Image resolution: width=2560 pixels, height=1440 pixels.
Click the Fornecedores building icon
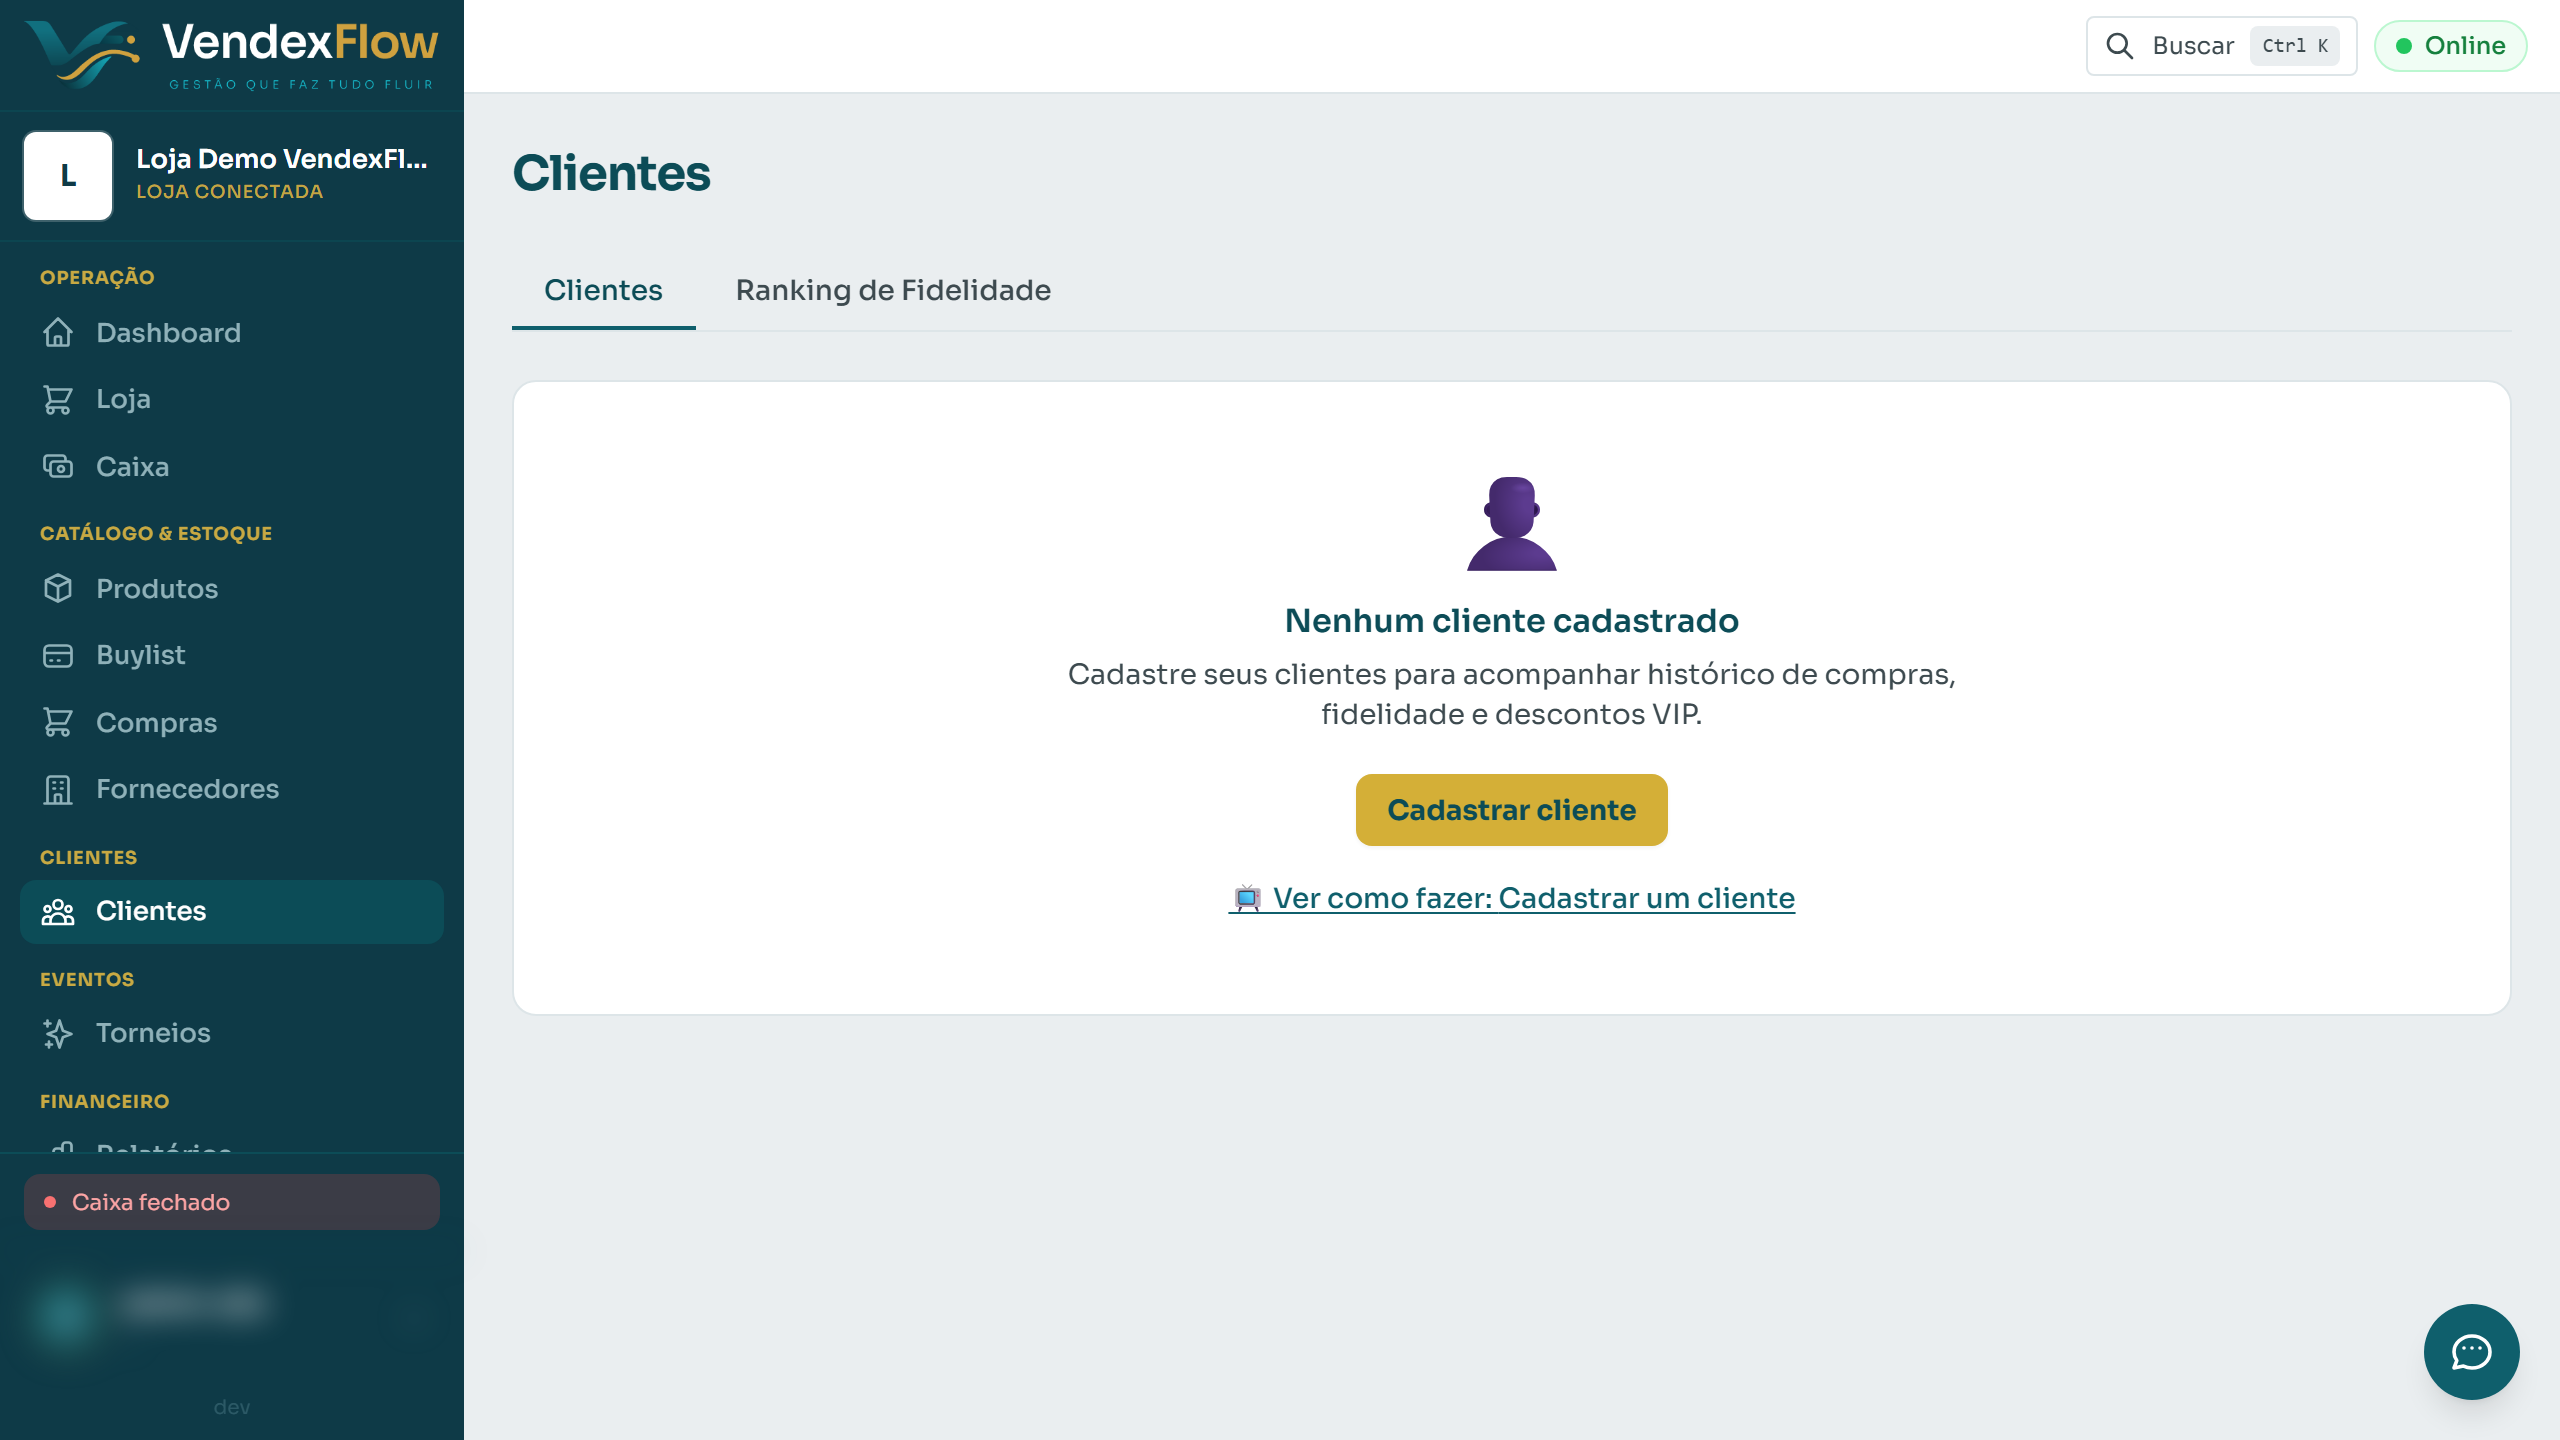(x=58, y=789)
